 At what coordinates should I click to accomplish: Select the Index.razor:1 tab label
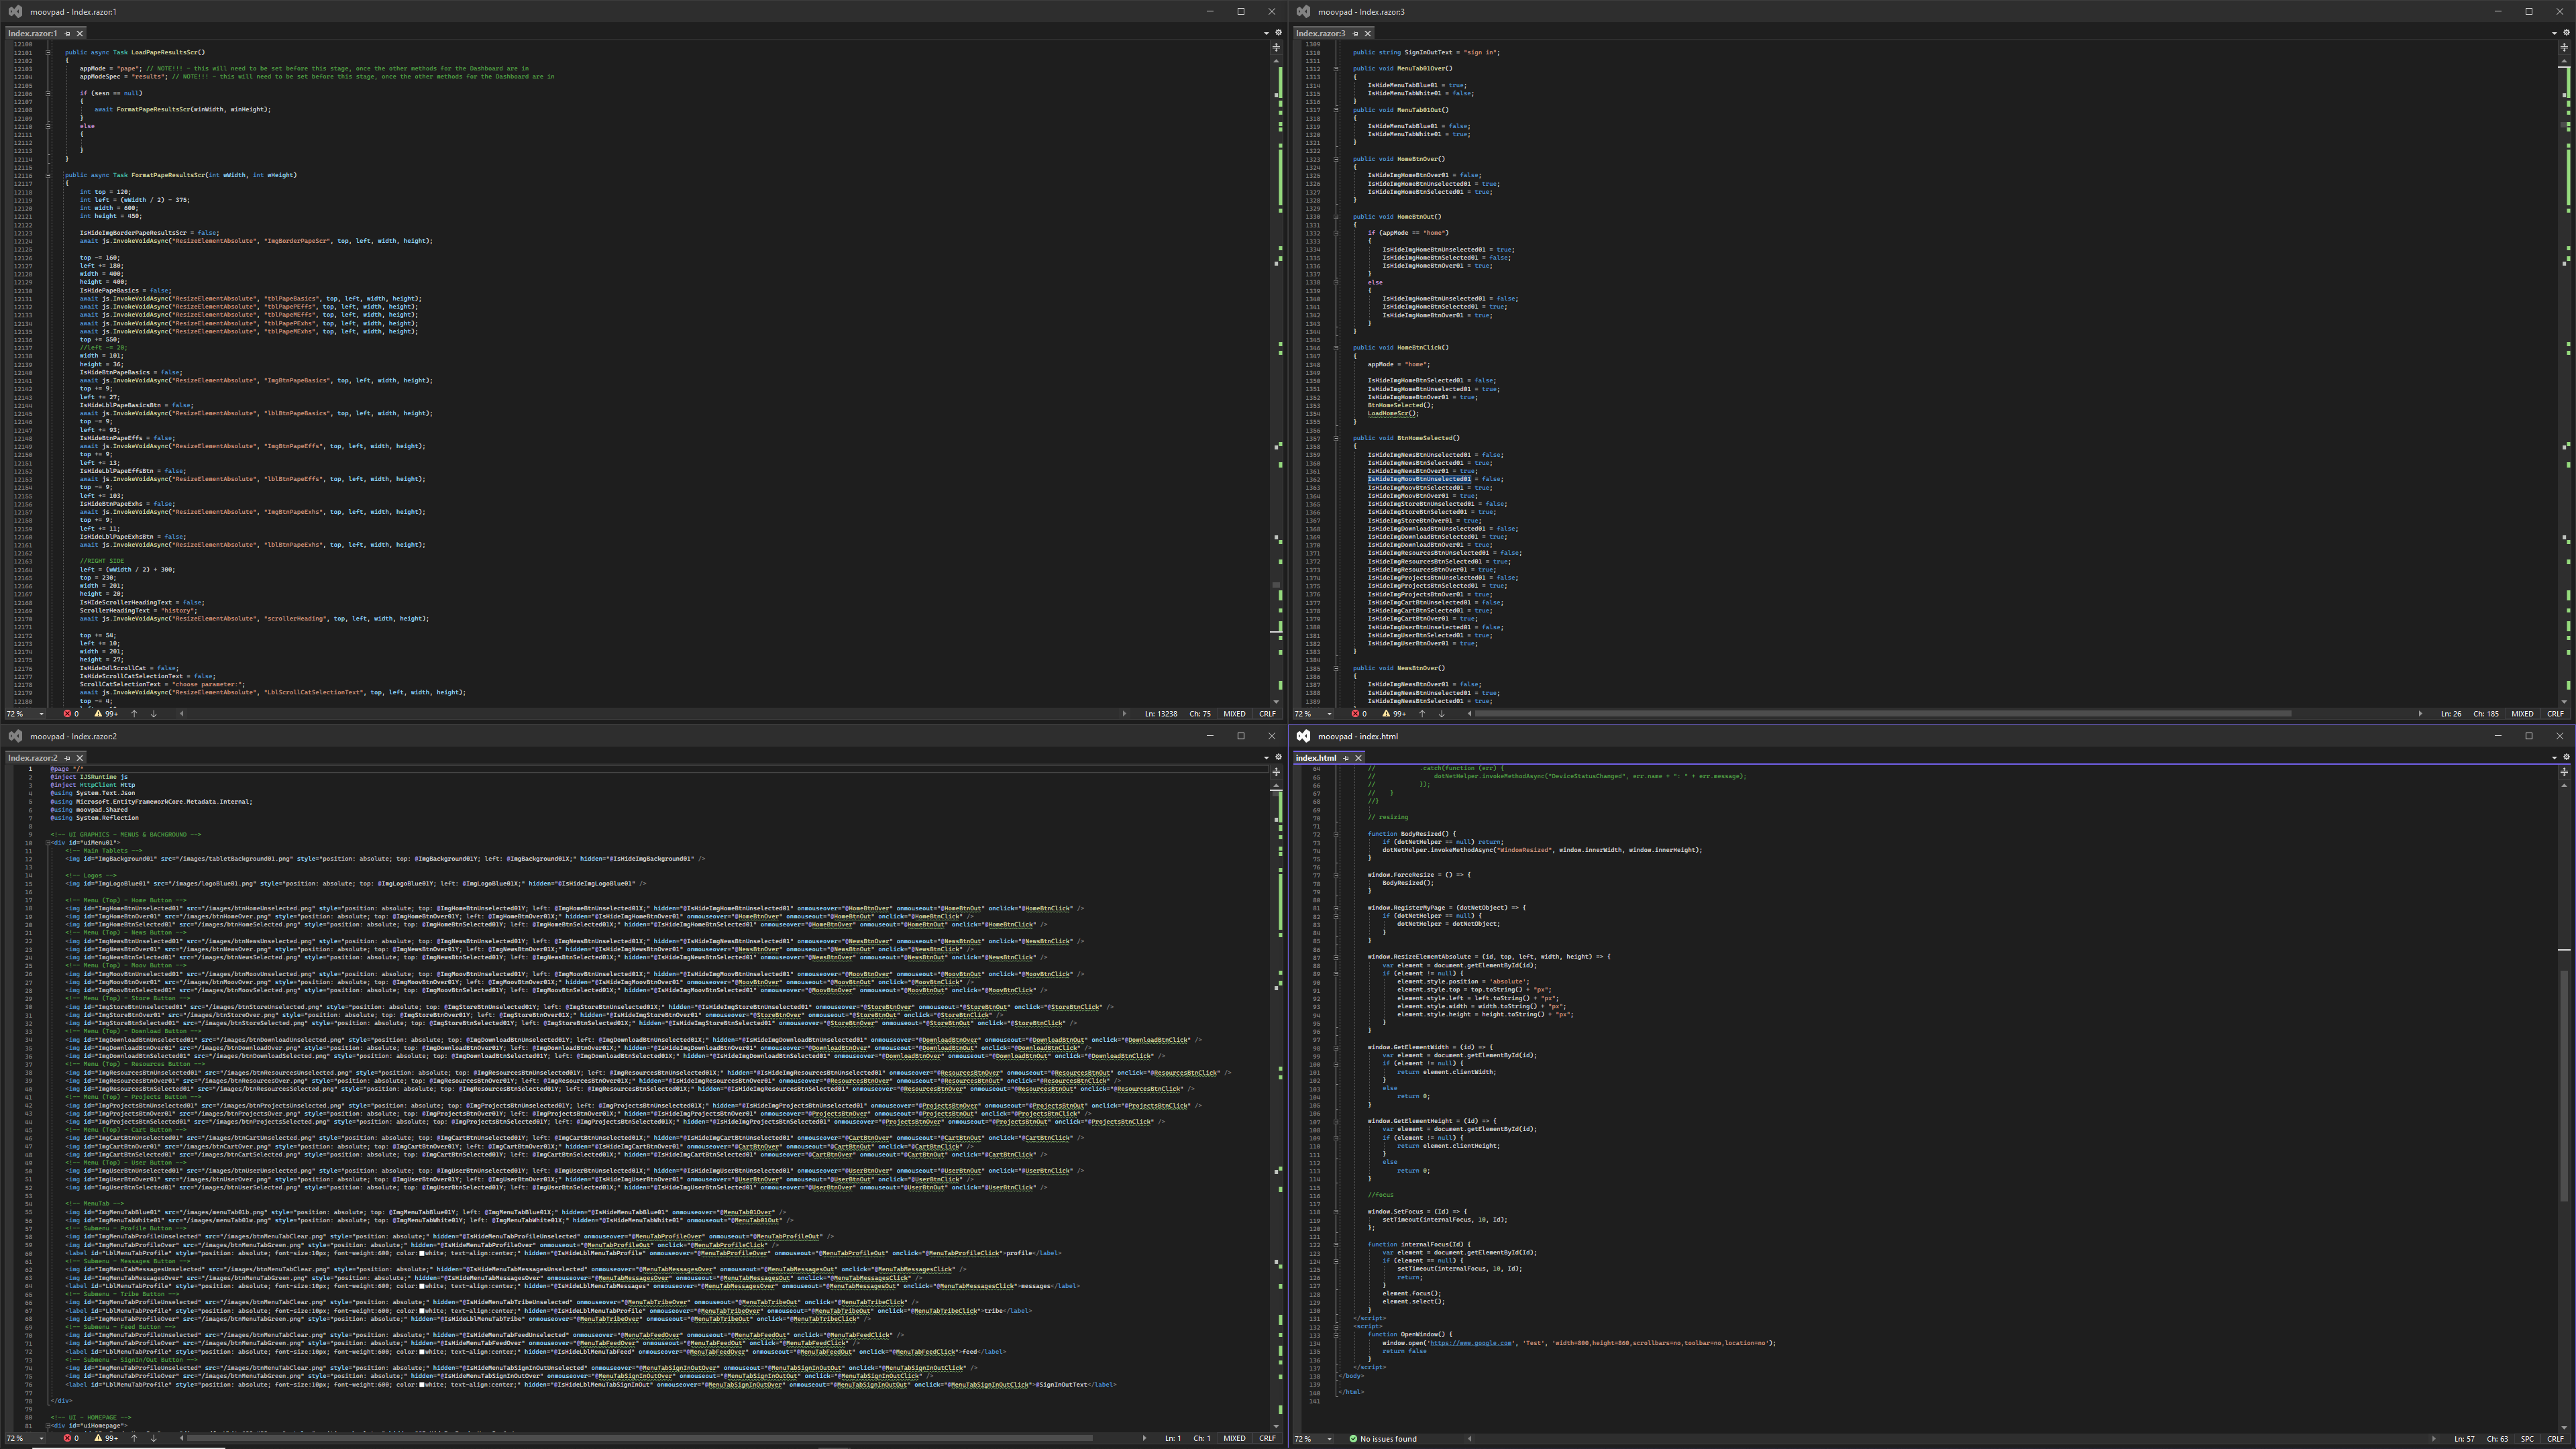(33, 33)
